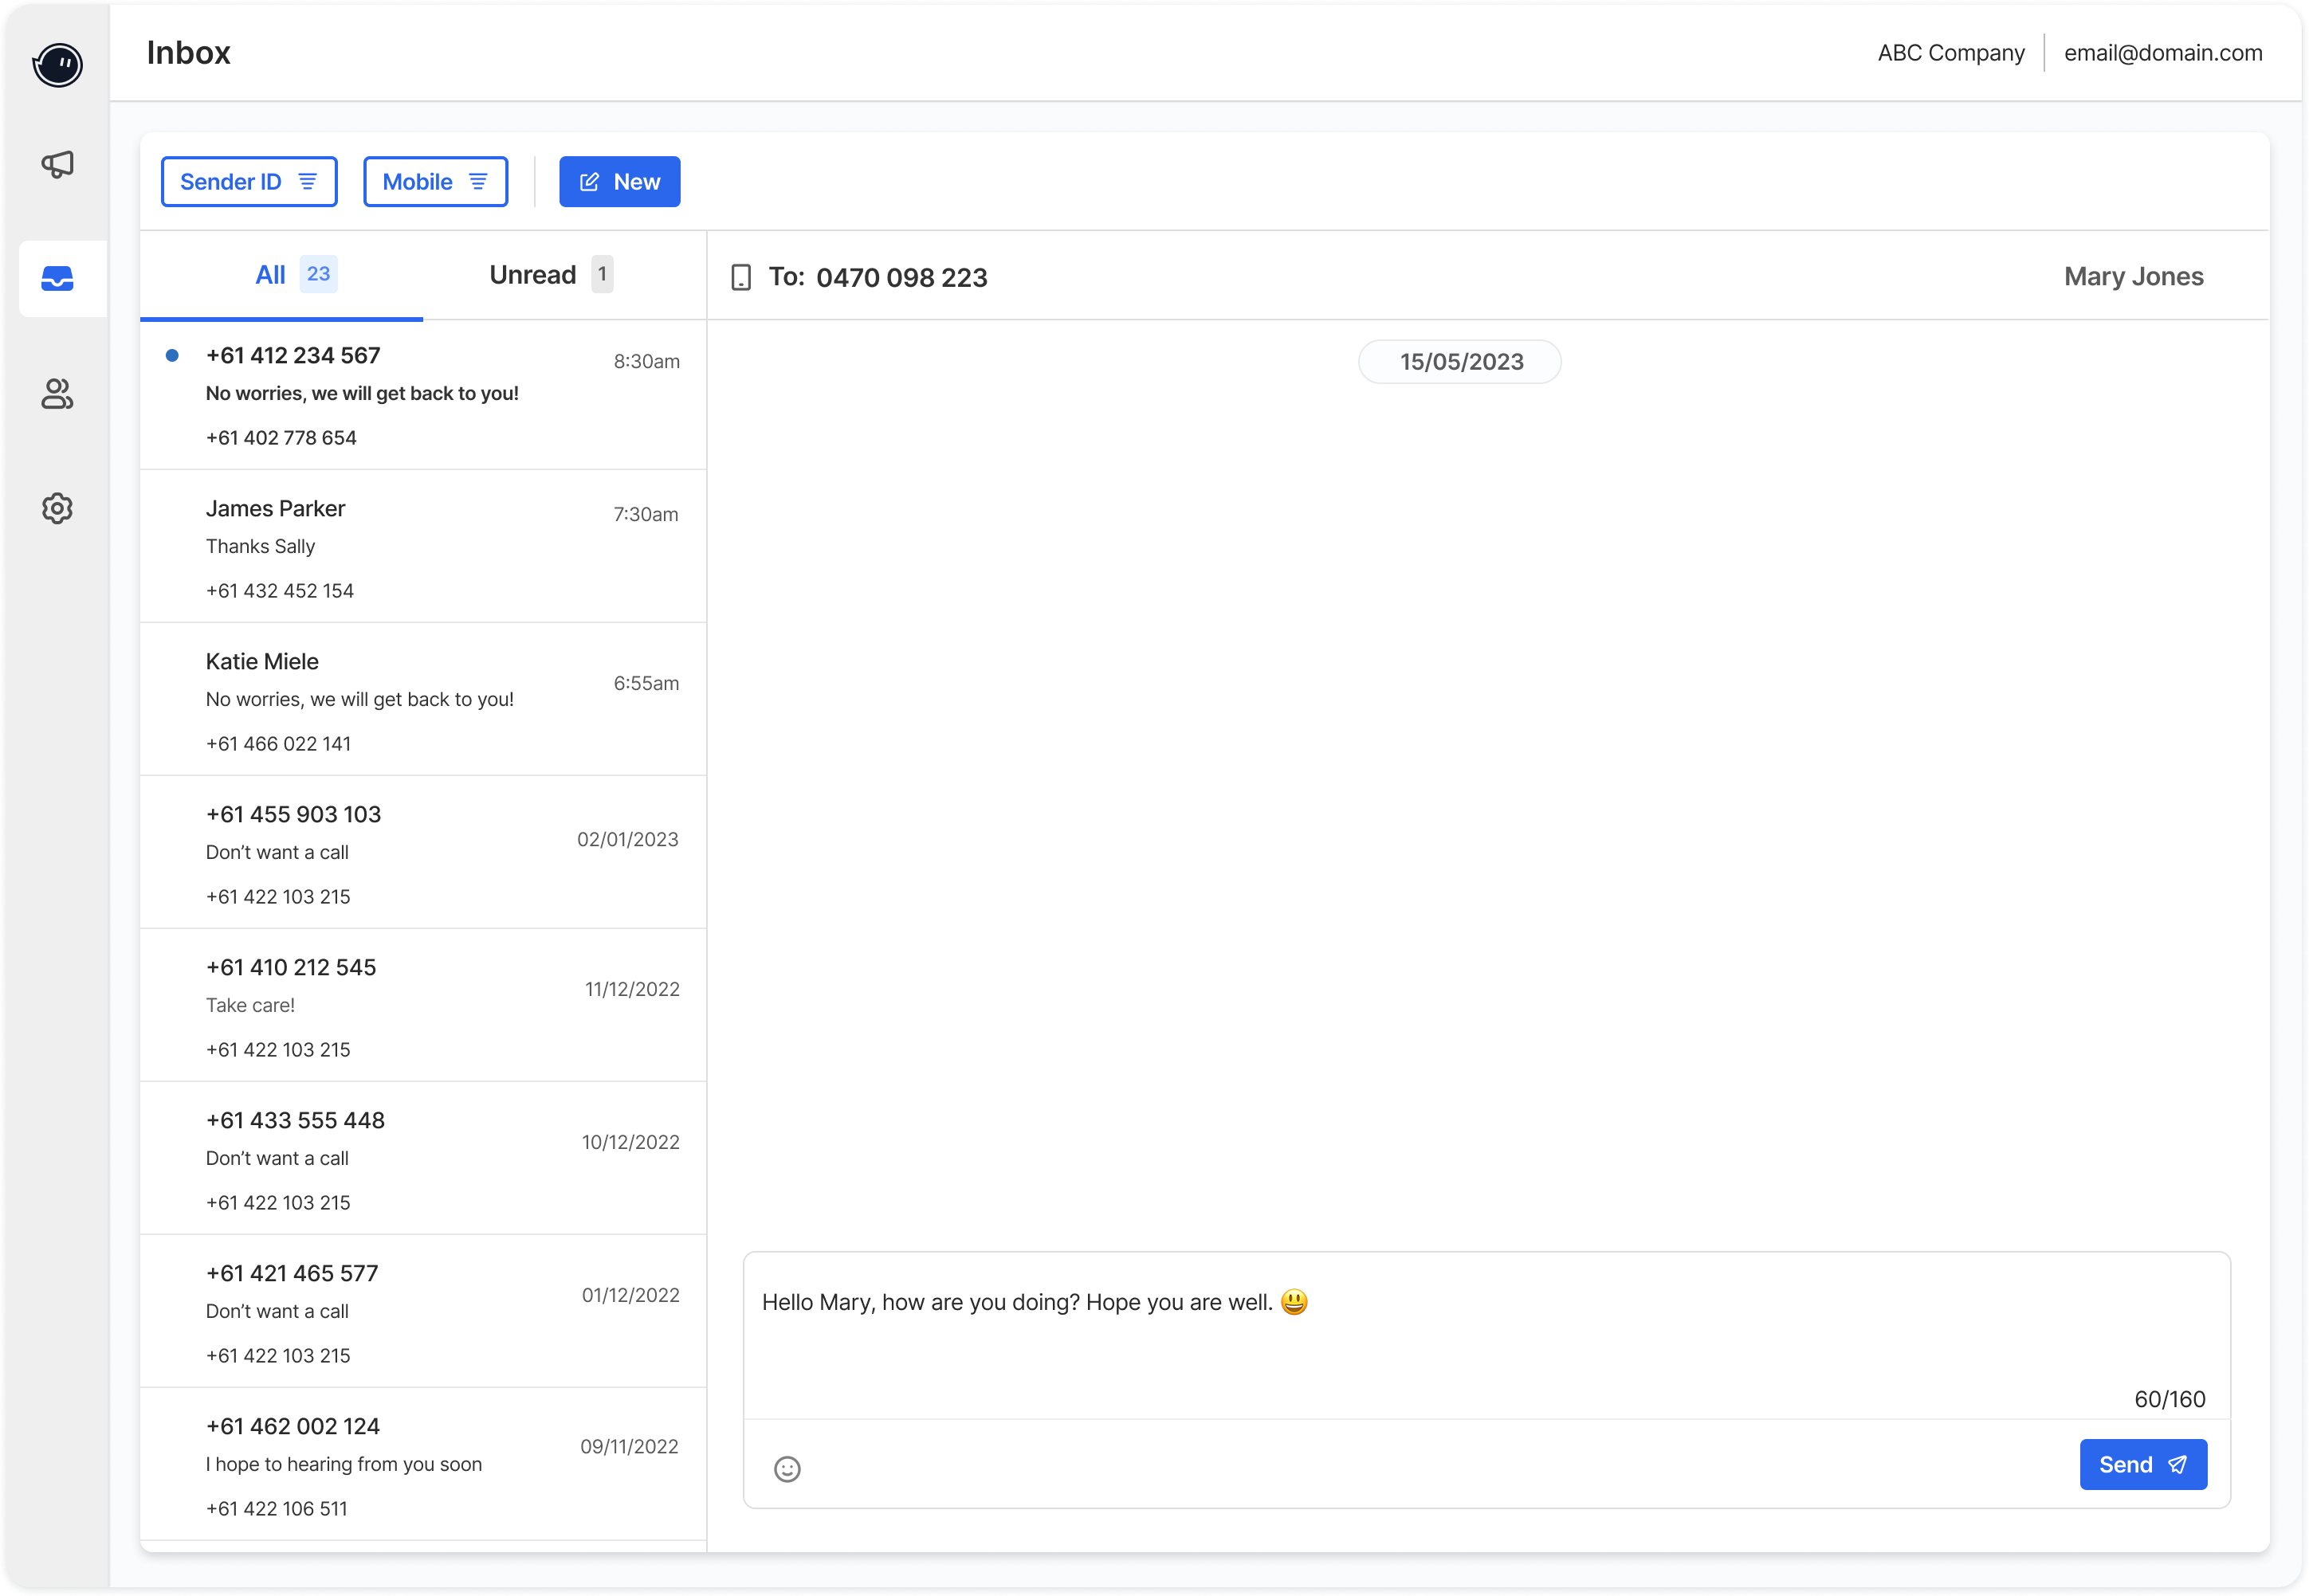Open conversation from +61 433 555 448
This screenshot has height=1596, width=2309.
click(x=423, y=1159)
